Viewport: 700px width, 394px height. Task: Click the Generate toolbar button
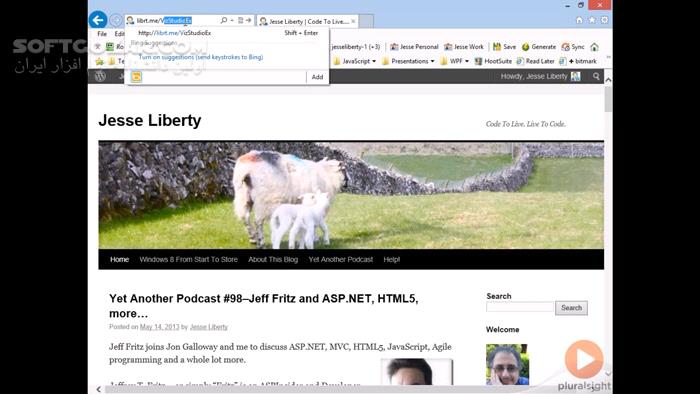(538, 47)
